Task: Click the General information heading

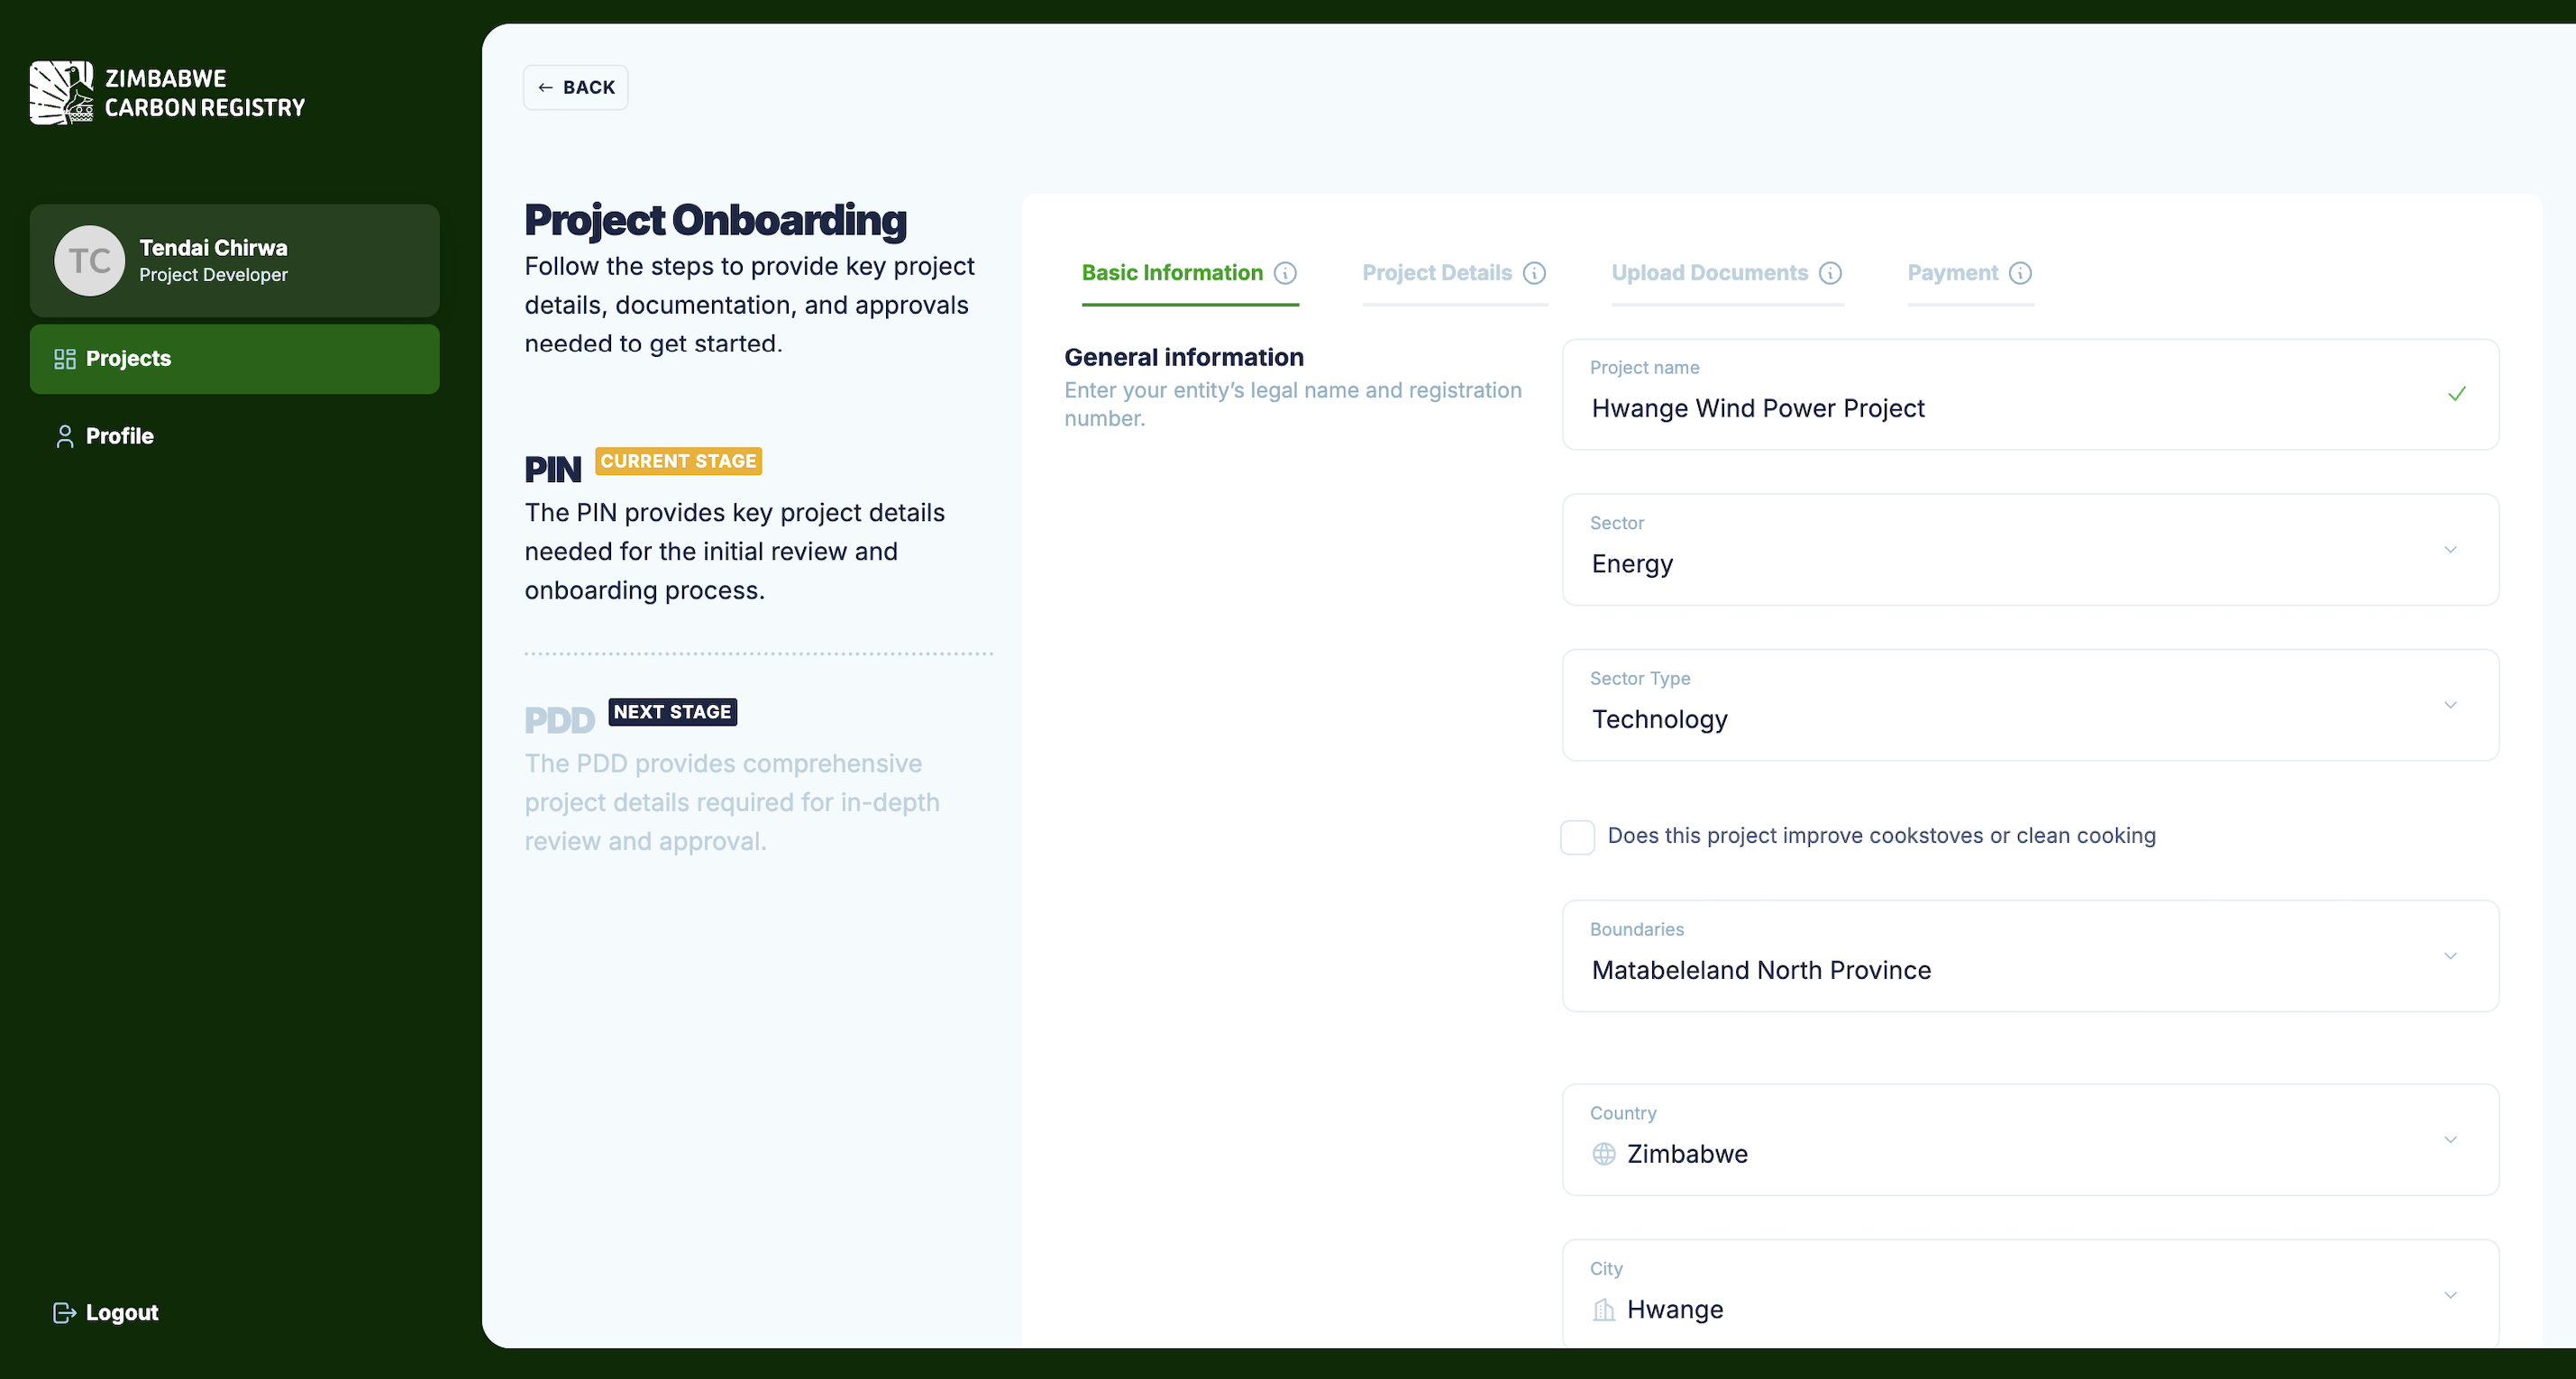Action: click(x=1184, y=358)
